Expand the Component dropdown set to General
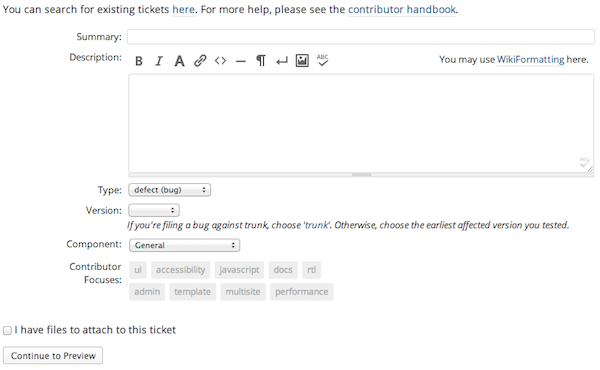This screenshot has height=370, width=600. click(x=184, y=245)
